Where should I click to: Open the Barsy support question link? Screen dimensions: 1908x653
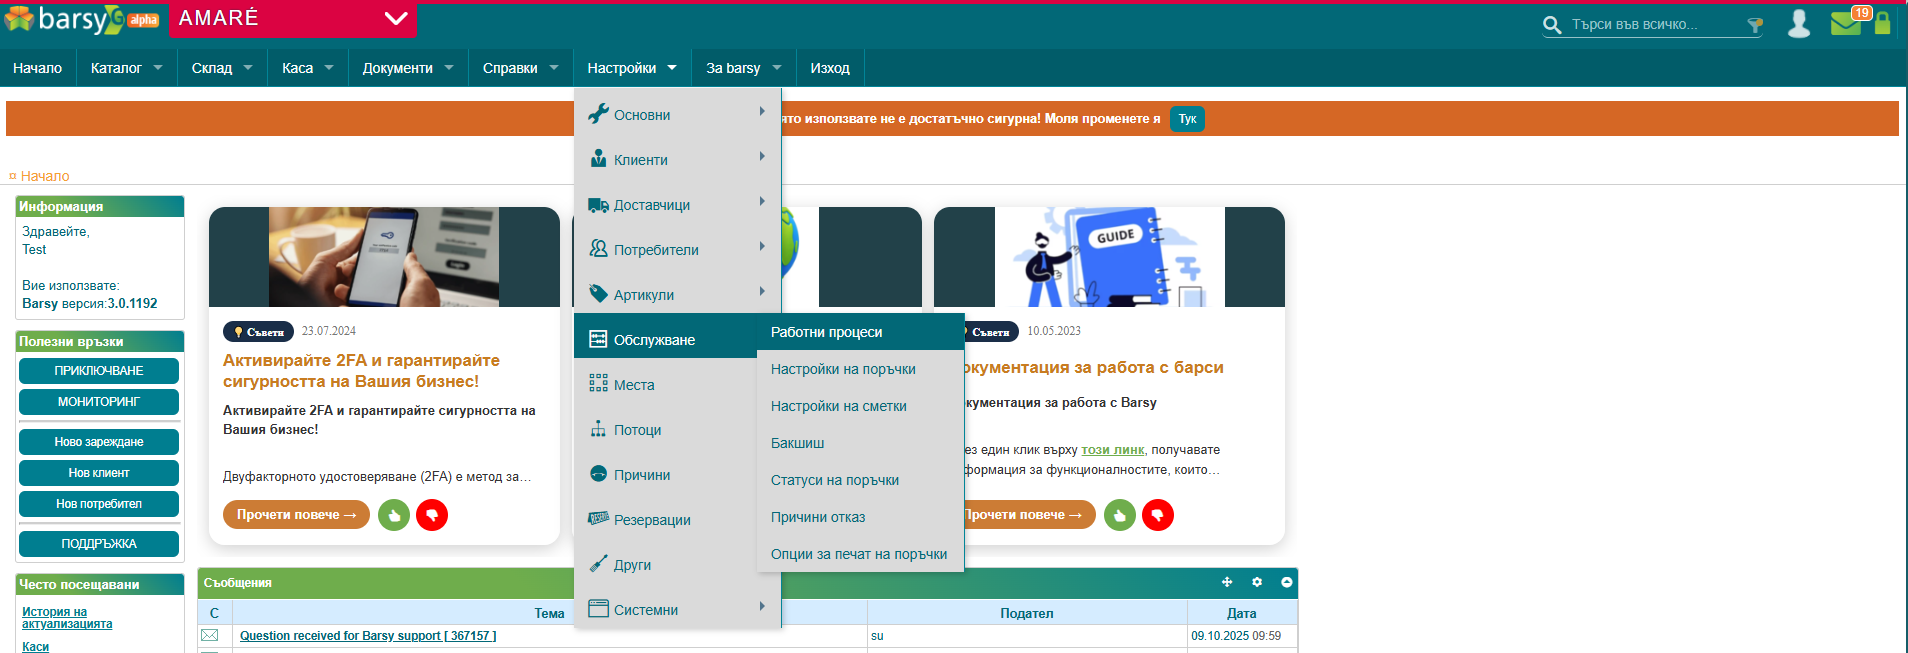(x=368, y=636)
